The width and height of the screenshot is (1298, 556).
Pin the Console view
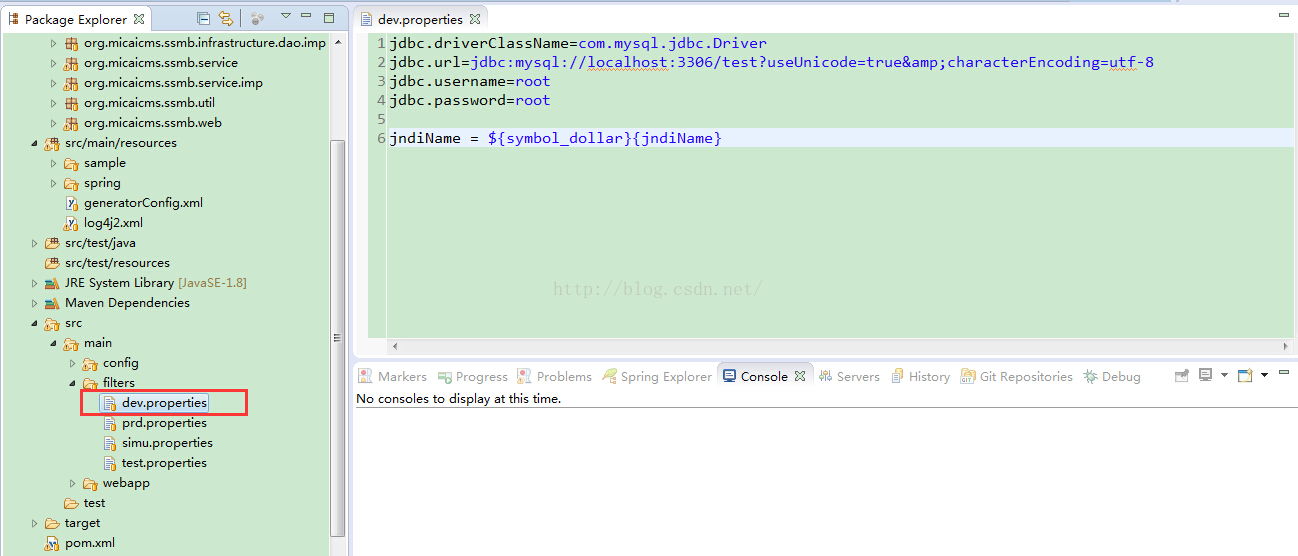click(1181, 376)
